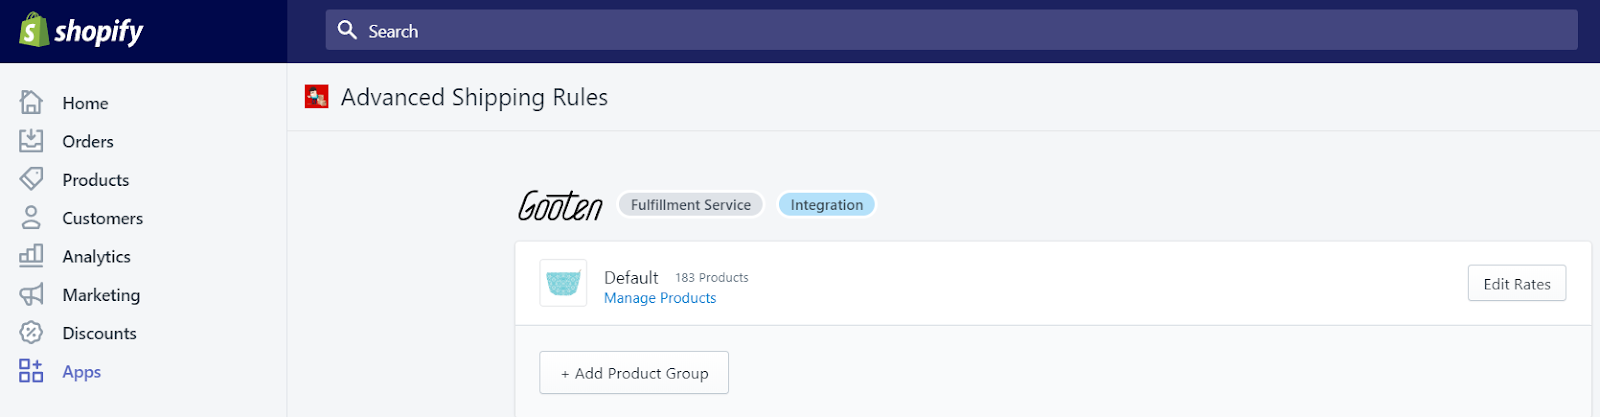Click the Customers person icon

[31, 218]
